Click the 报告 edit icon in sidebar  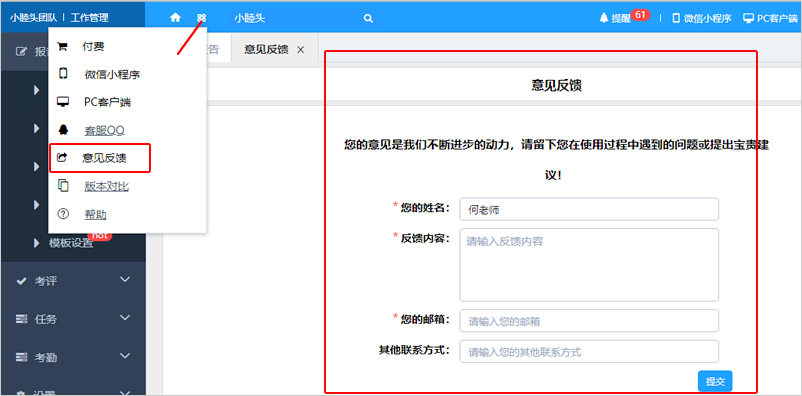pos(21,51)
